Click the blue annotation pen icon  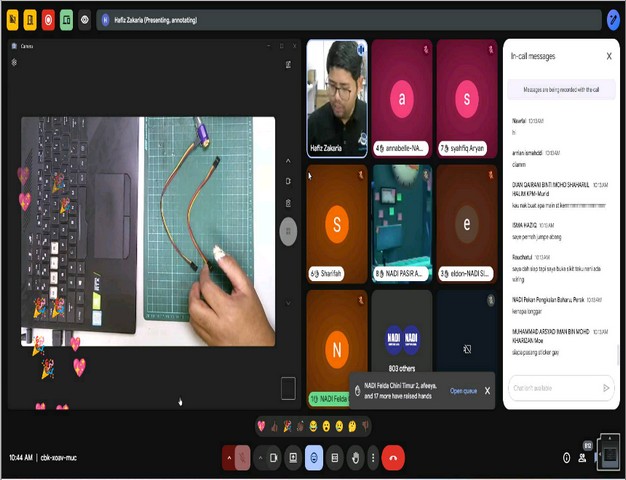coord(613,19)
